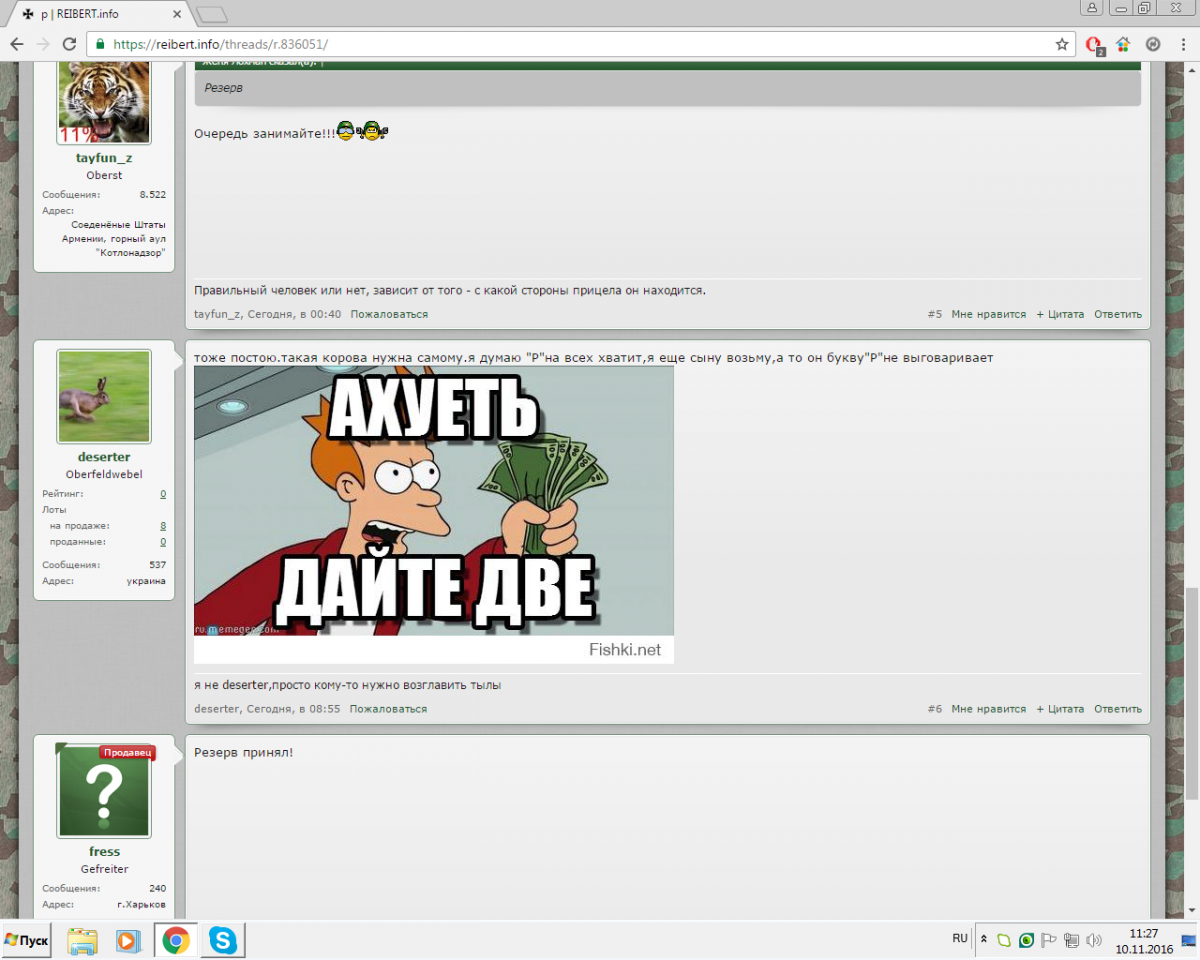Open tayfun_z tiger avatar
Screen dimensions: 1200x960
tap(104, 101)
